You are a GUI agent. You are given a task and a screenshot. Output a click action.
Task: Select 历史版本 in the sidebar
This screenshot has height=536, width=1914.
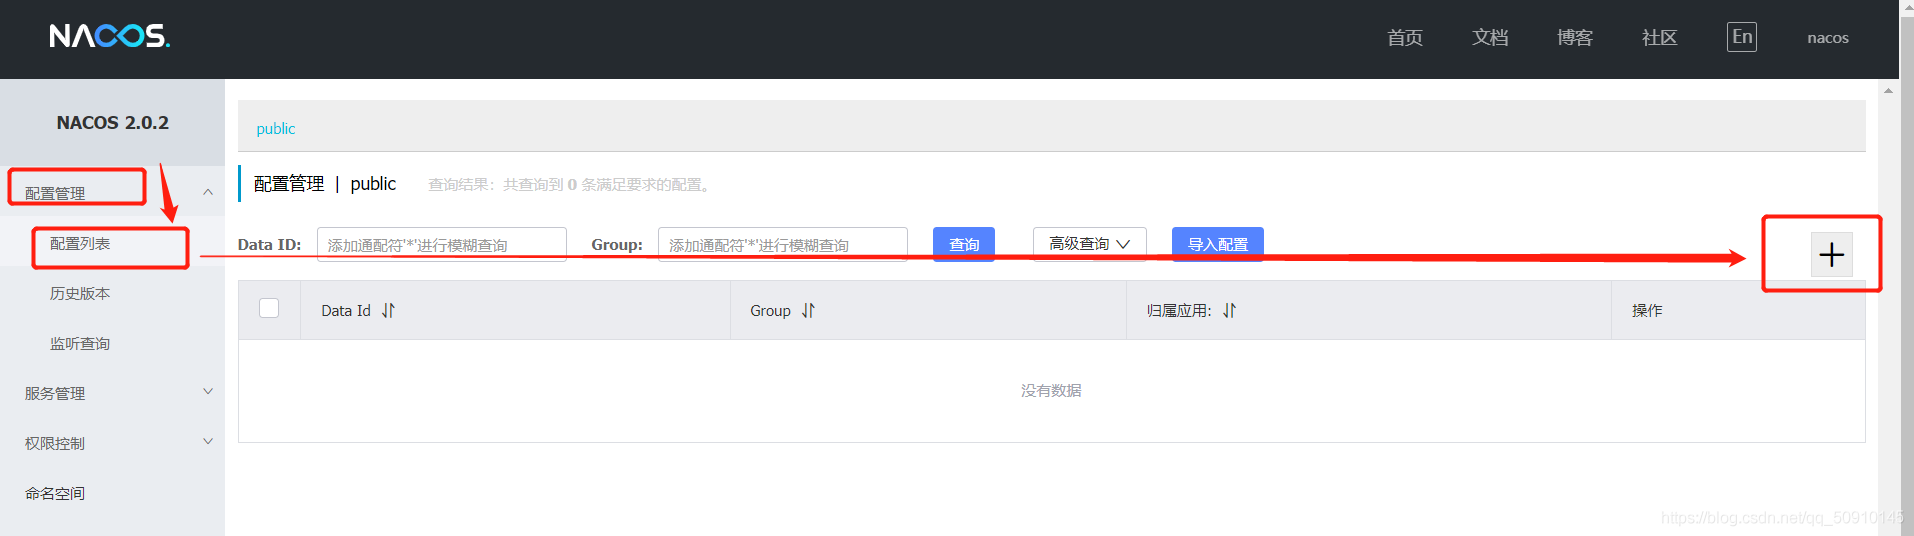[x=112, y=293]
